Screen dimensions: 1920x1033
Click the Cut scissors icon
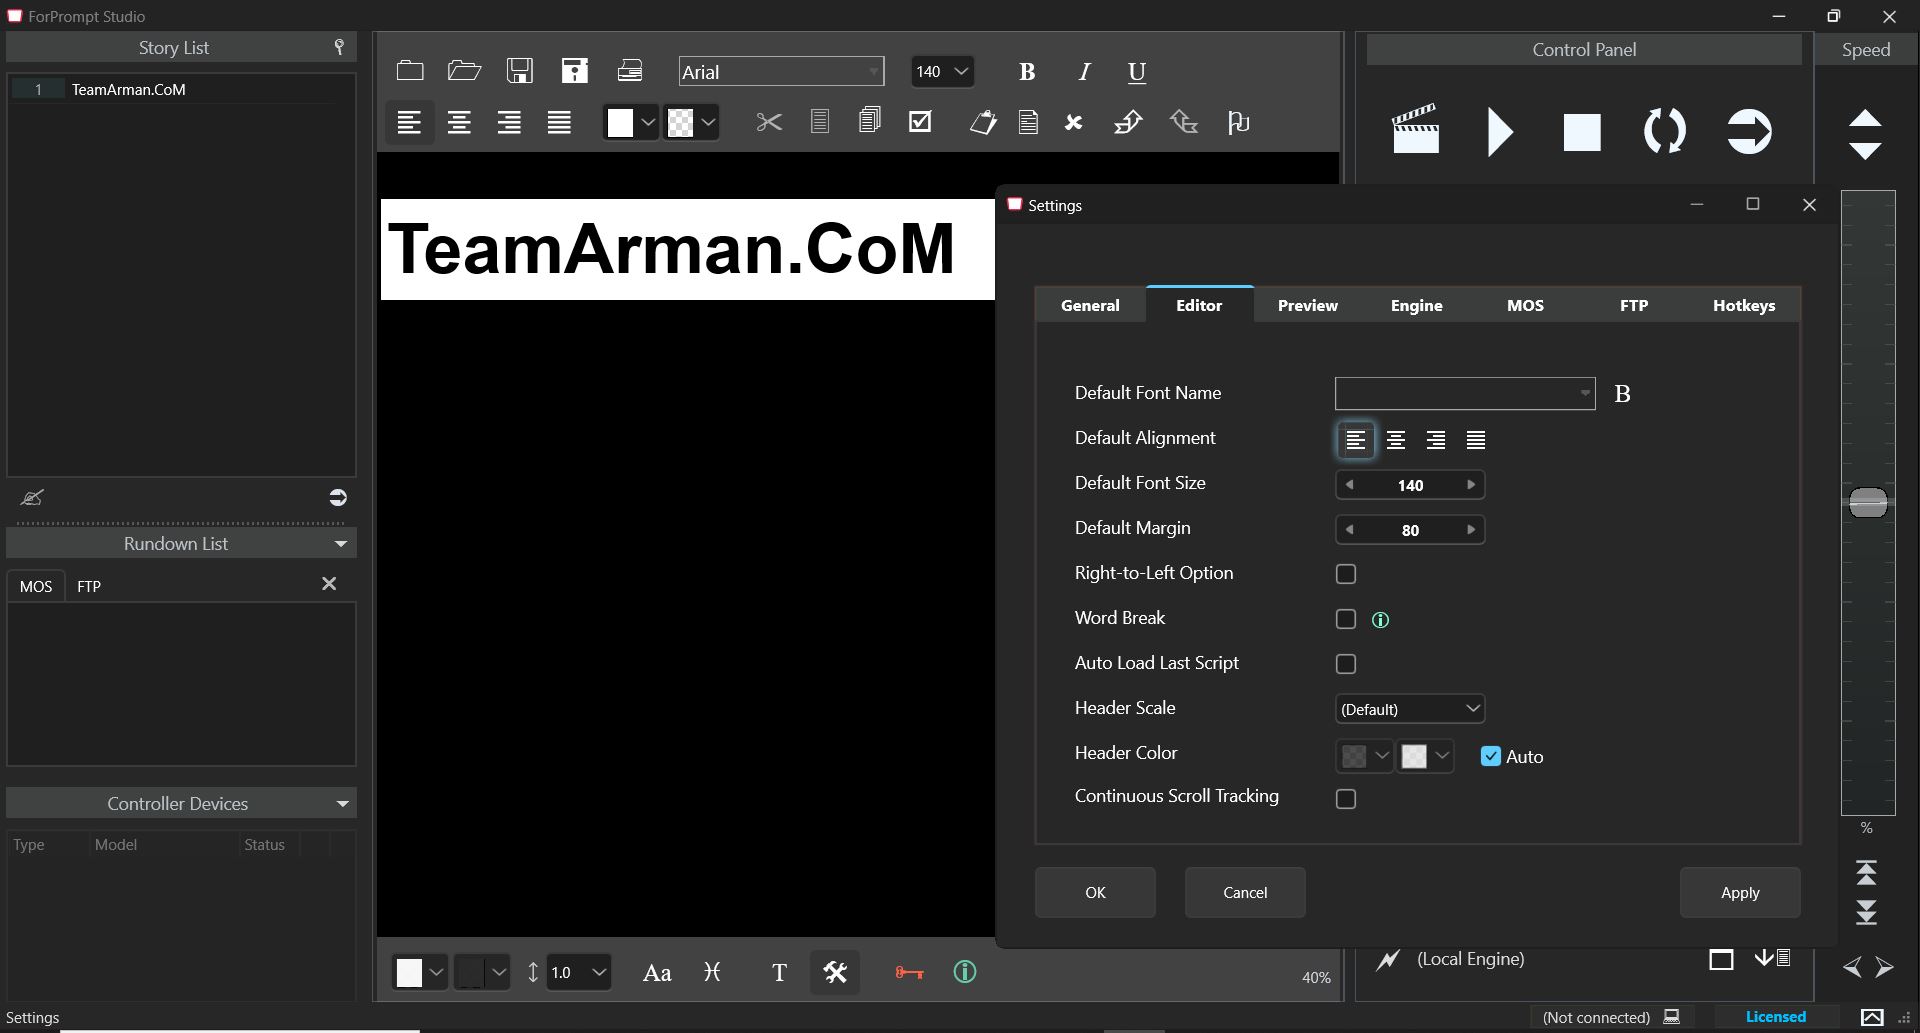pyautogui.click(x=769, y=122)
